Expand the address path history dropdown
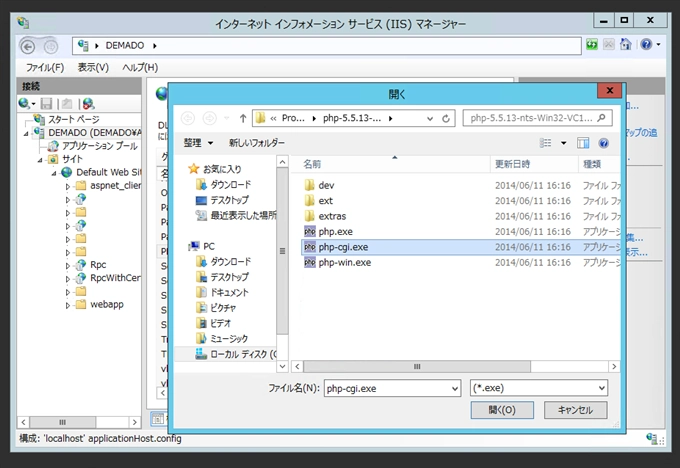Viewport: 680px width, 468px height. (x=430, y=118)
